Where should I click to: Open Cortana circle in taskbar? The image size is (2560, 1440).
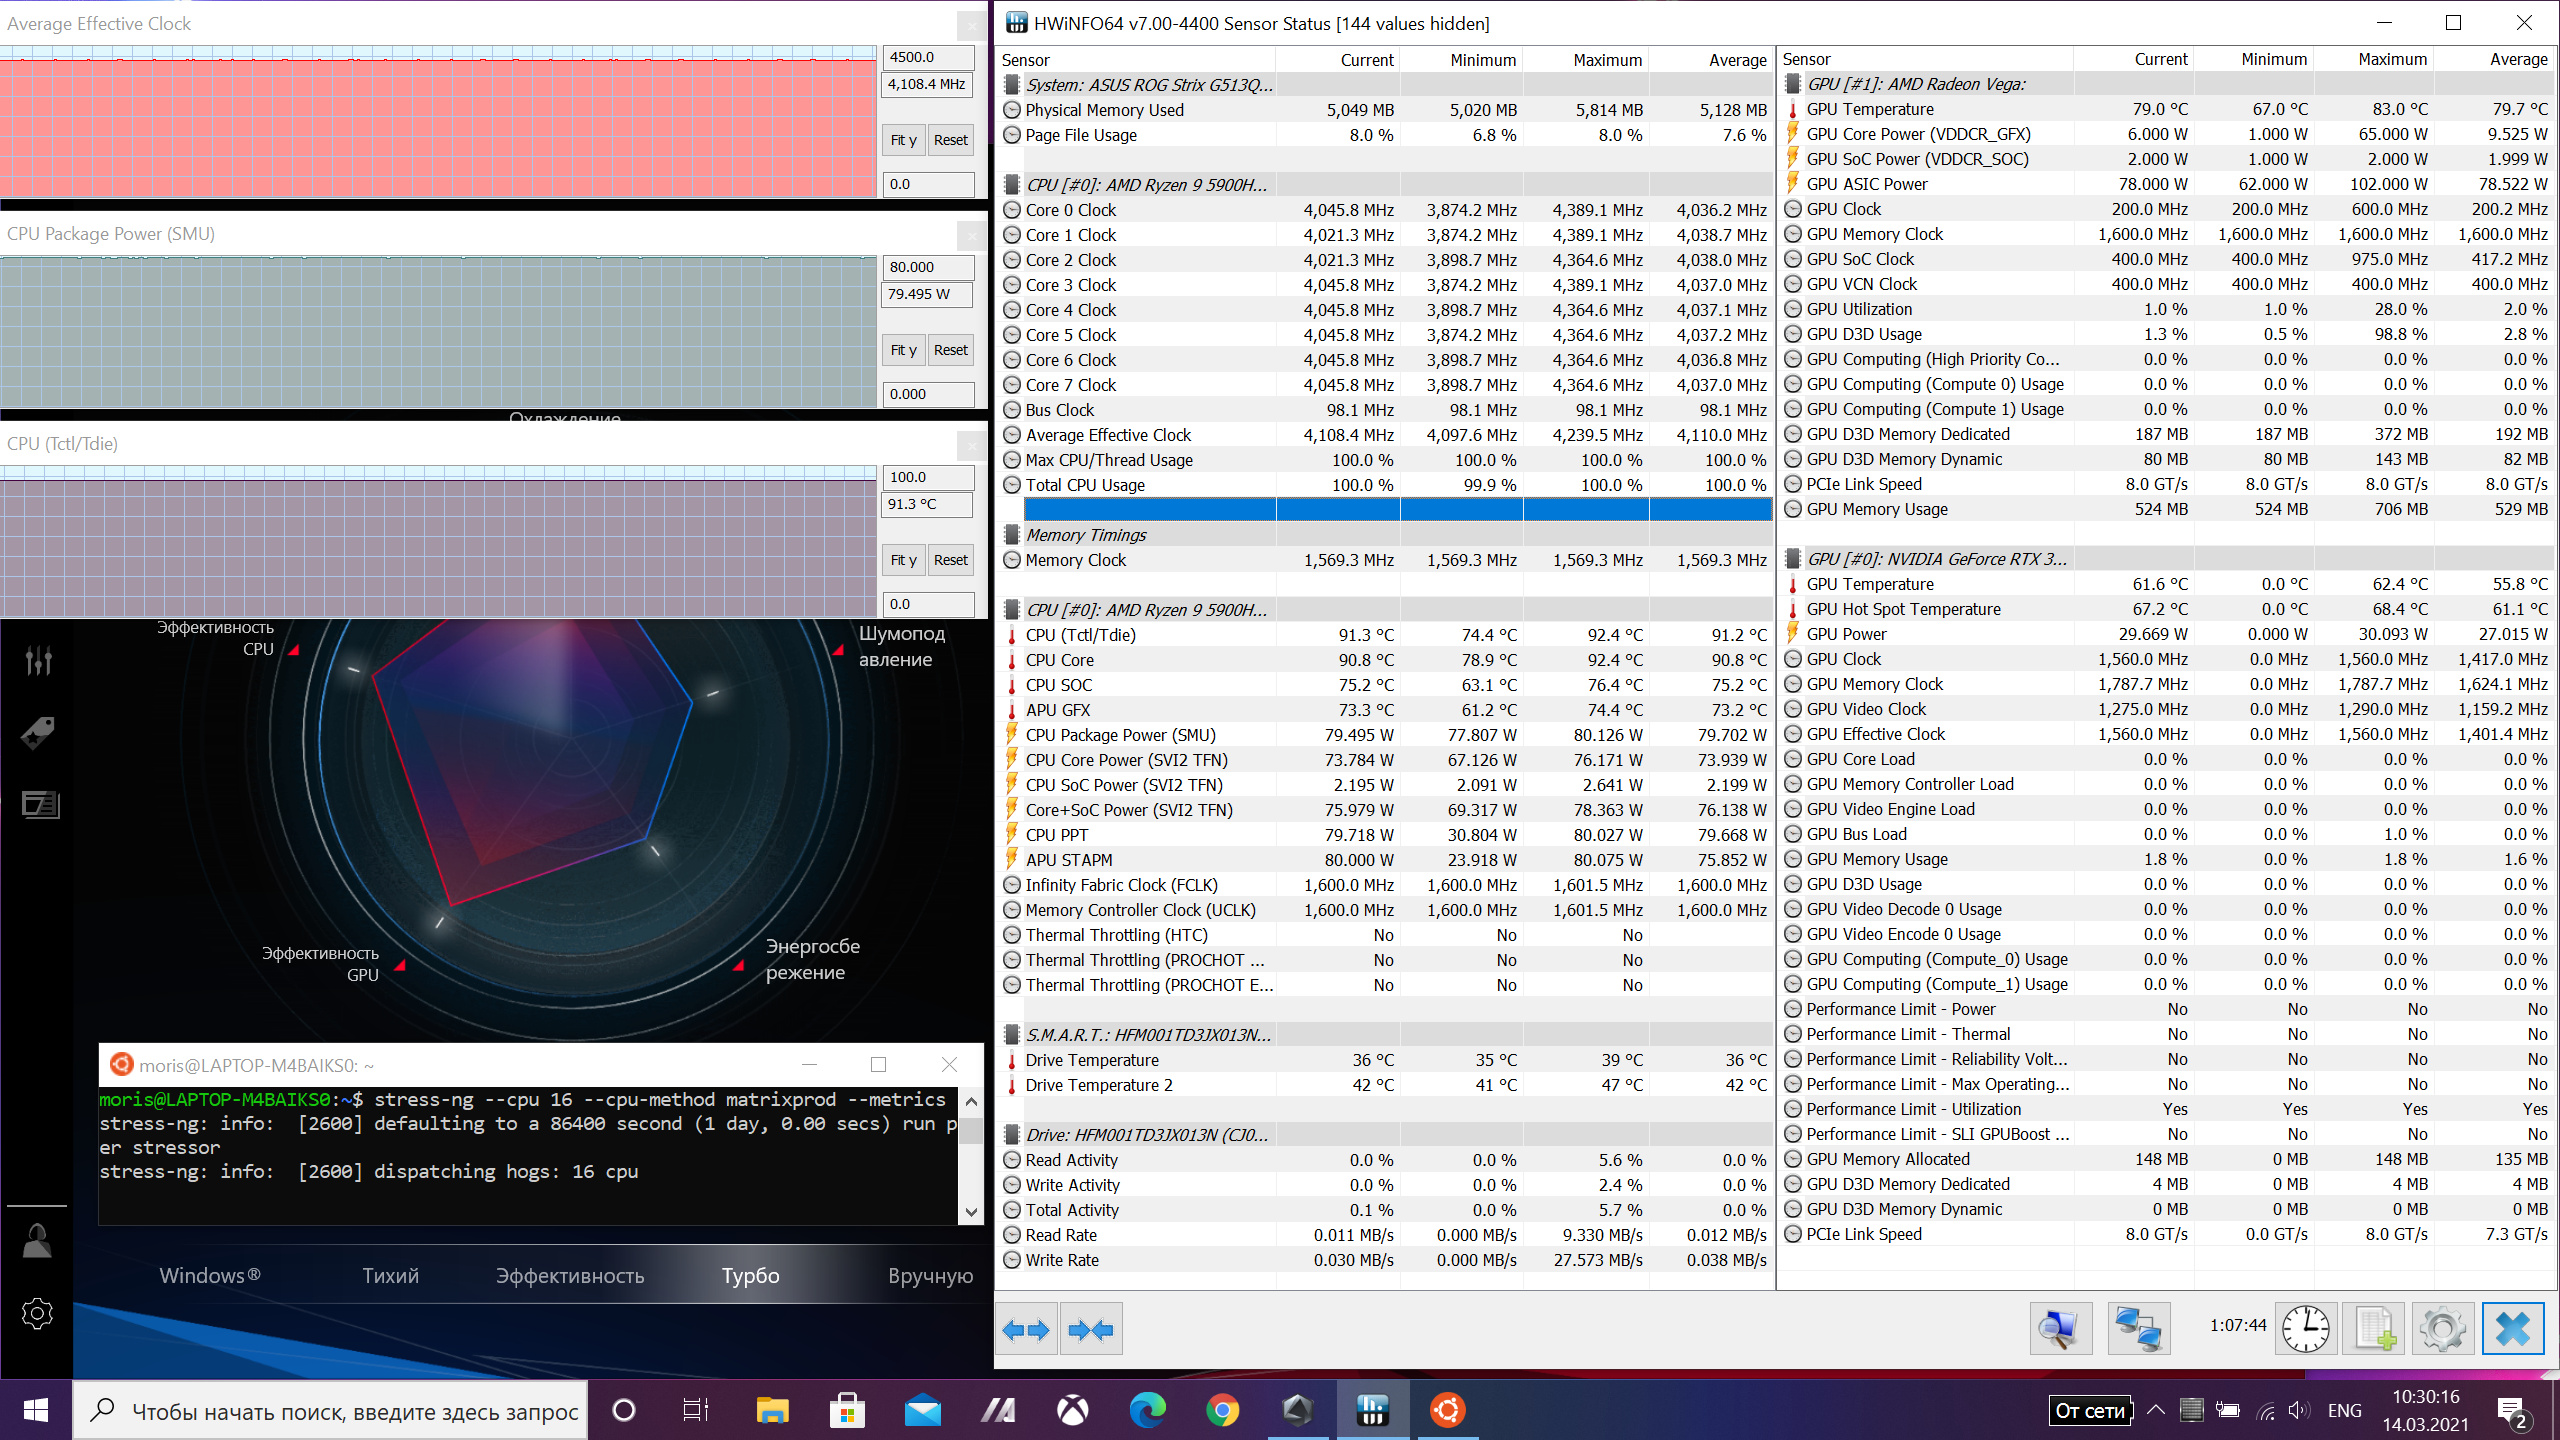623,1410
